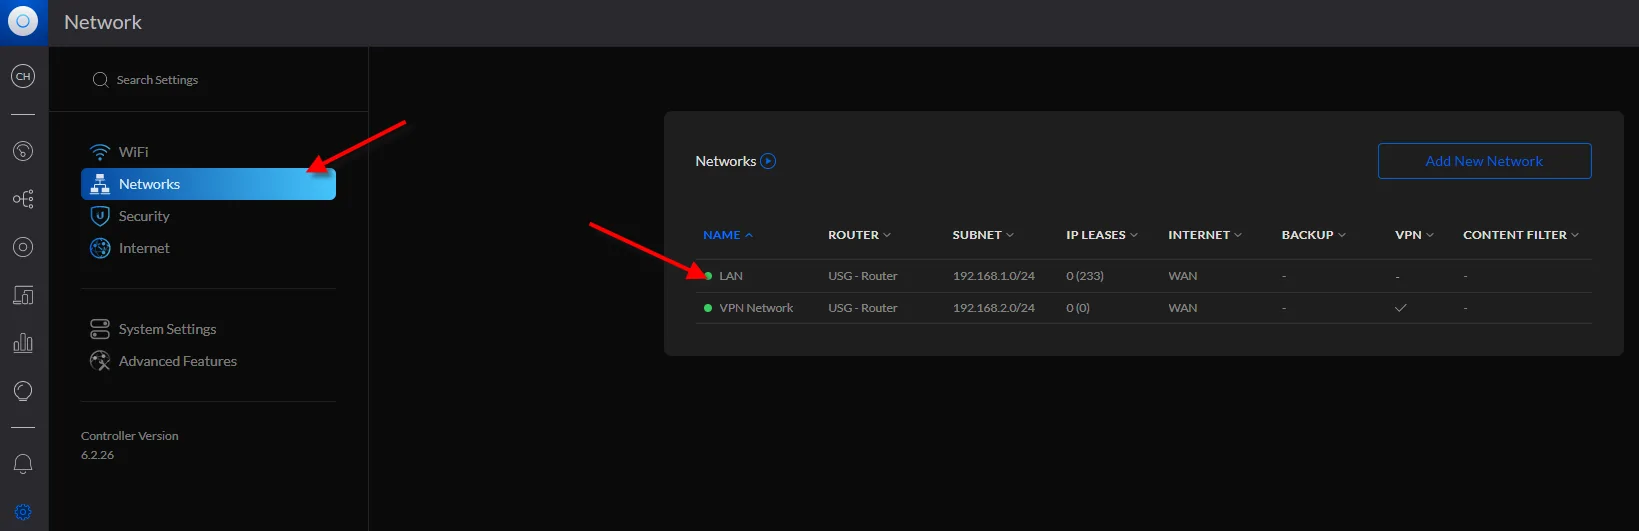Screen dimensions: 1639x531
Task: Sort table by SUBNET column
Action: pos(983,235)
